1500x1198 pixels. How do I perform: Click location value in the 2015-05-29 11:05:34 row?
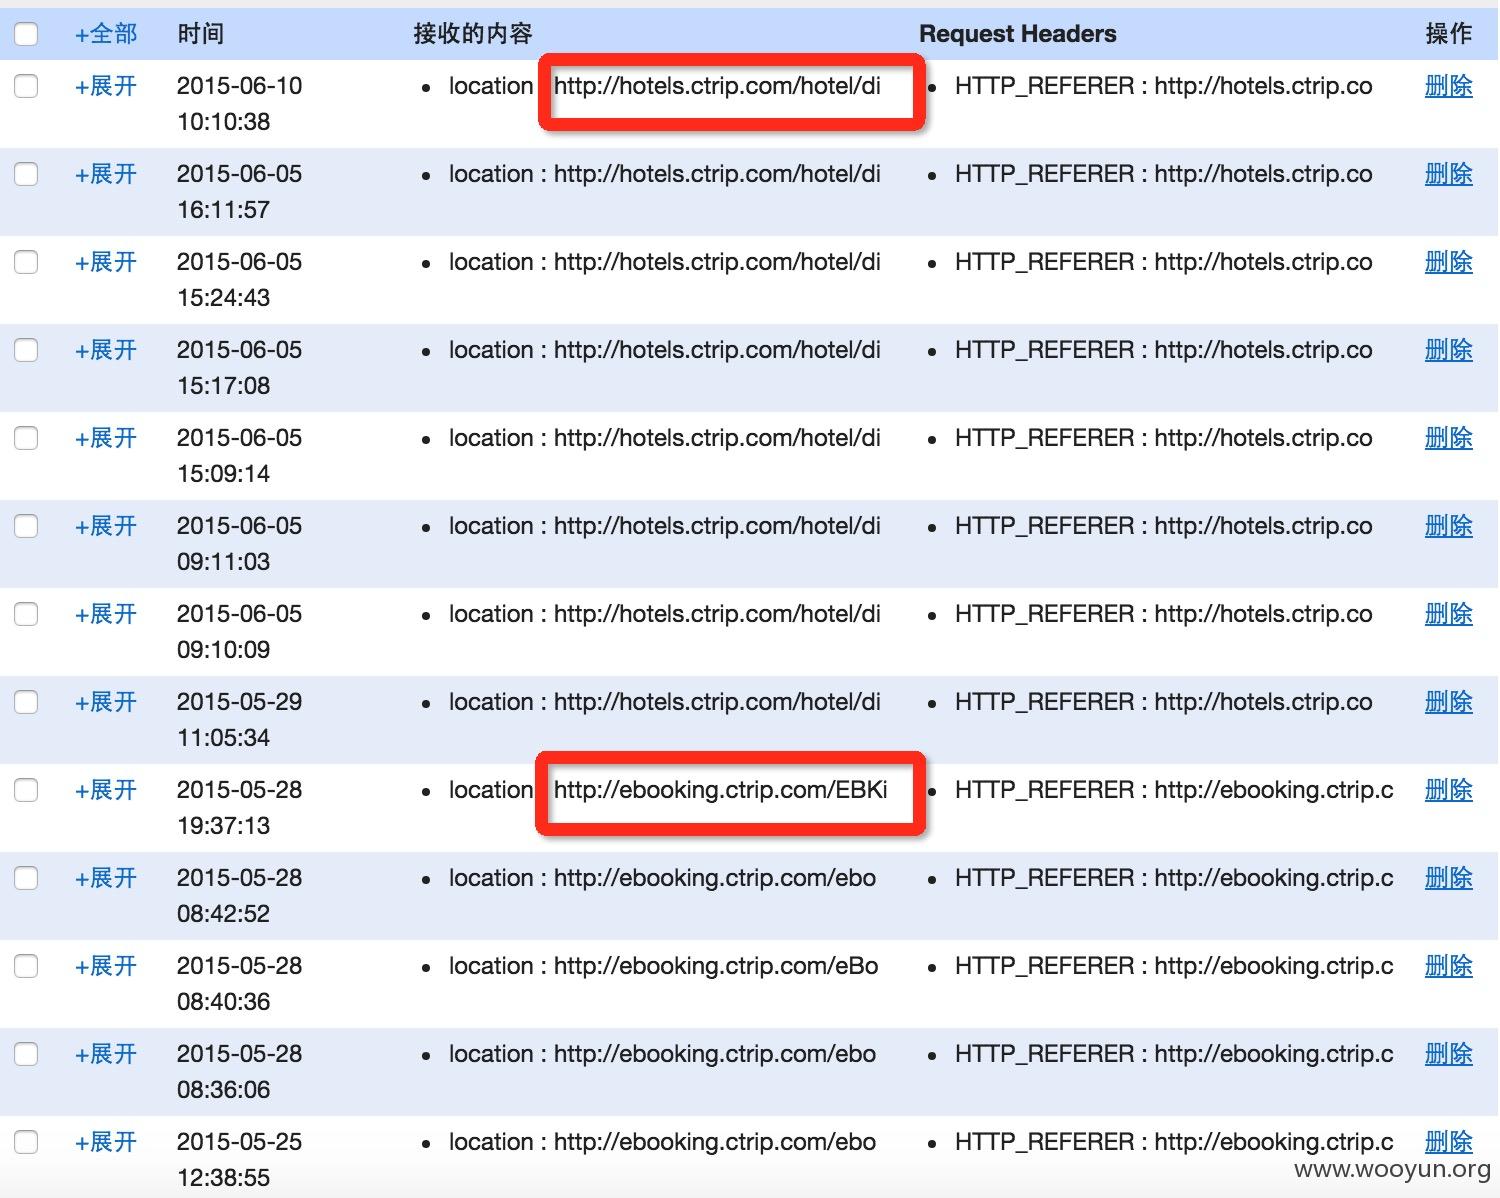(x=717, y=702)
